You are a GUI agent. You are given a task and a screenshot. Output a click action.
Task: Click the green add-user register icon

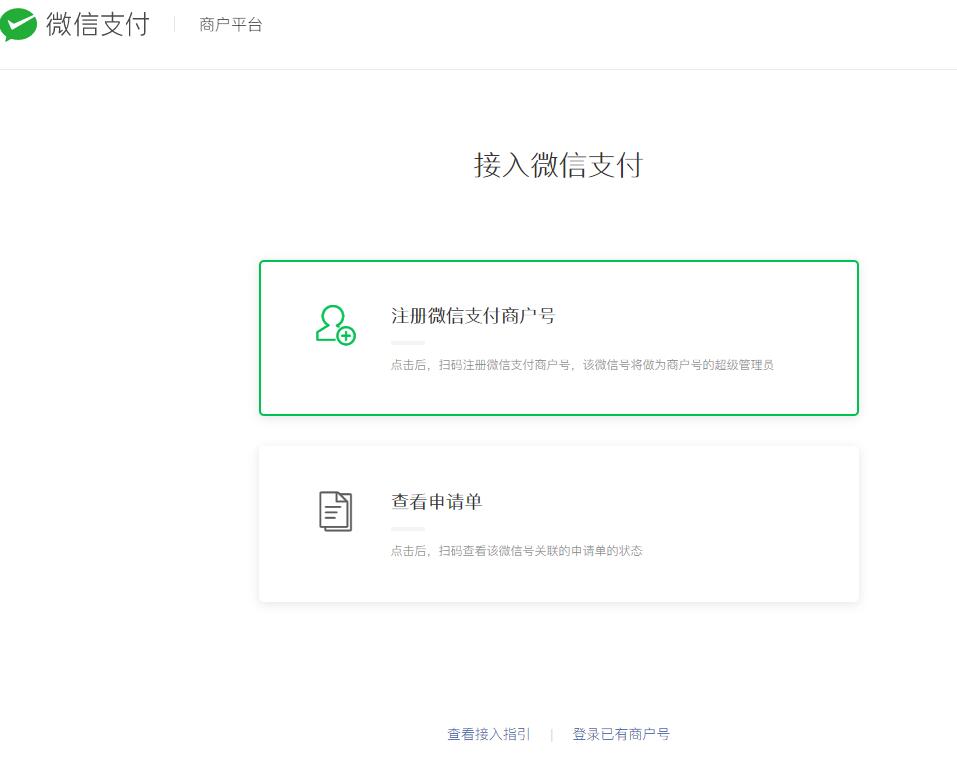(x=336, y=325)
